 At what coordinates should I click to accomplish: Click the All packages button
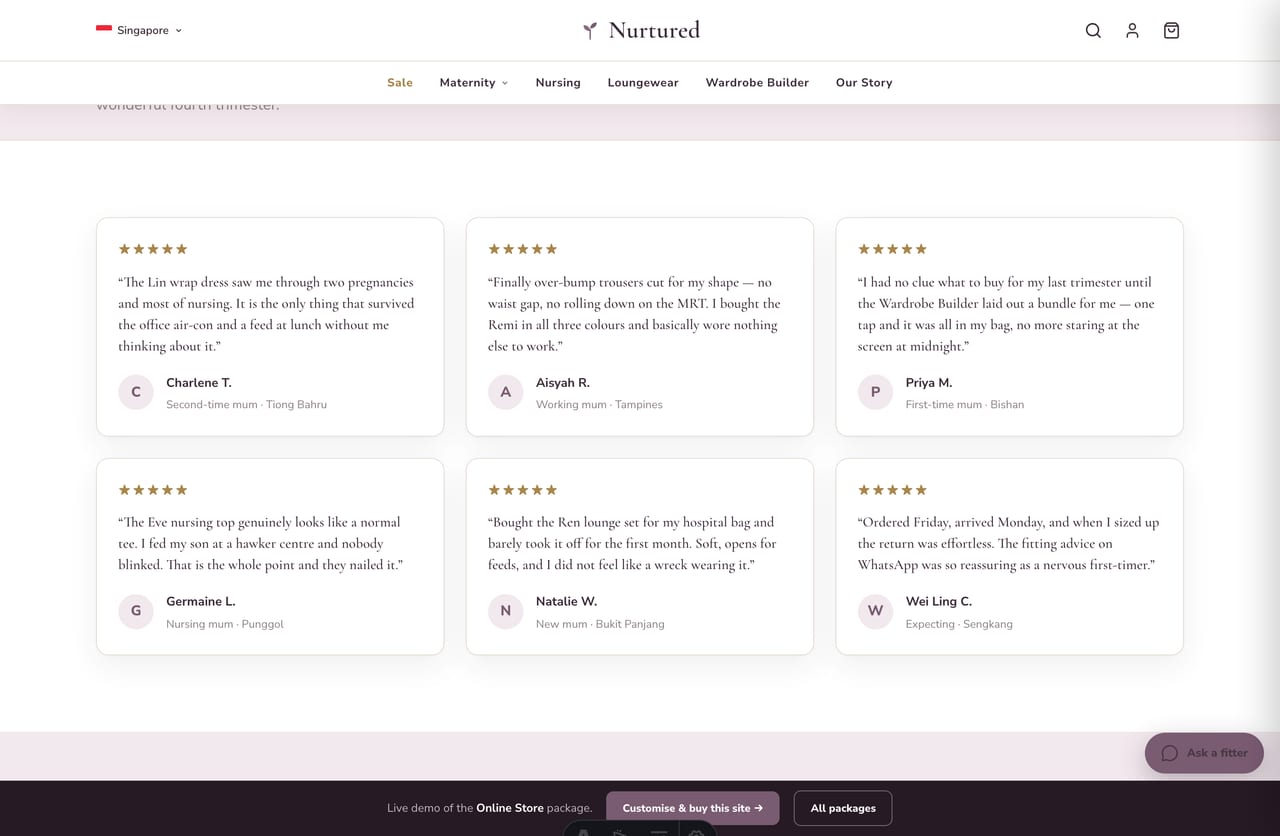click(x=843, y=808)
